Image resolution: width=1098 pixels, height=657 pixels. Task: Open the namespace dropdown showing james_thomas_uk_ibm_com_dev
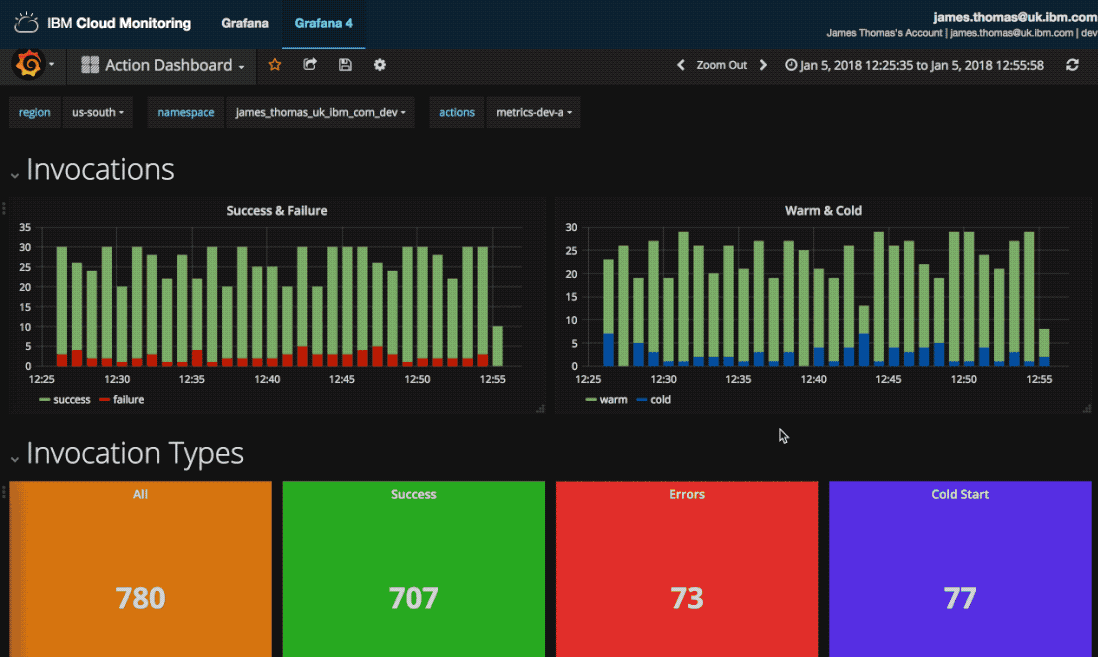(319, 112)
